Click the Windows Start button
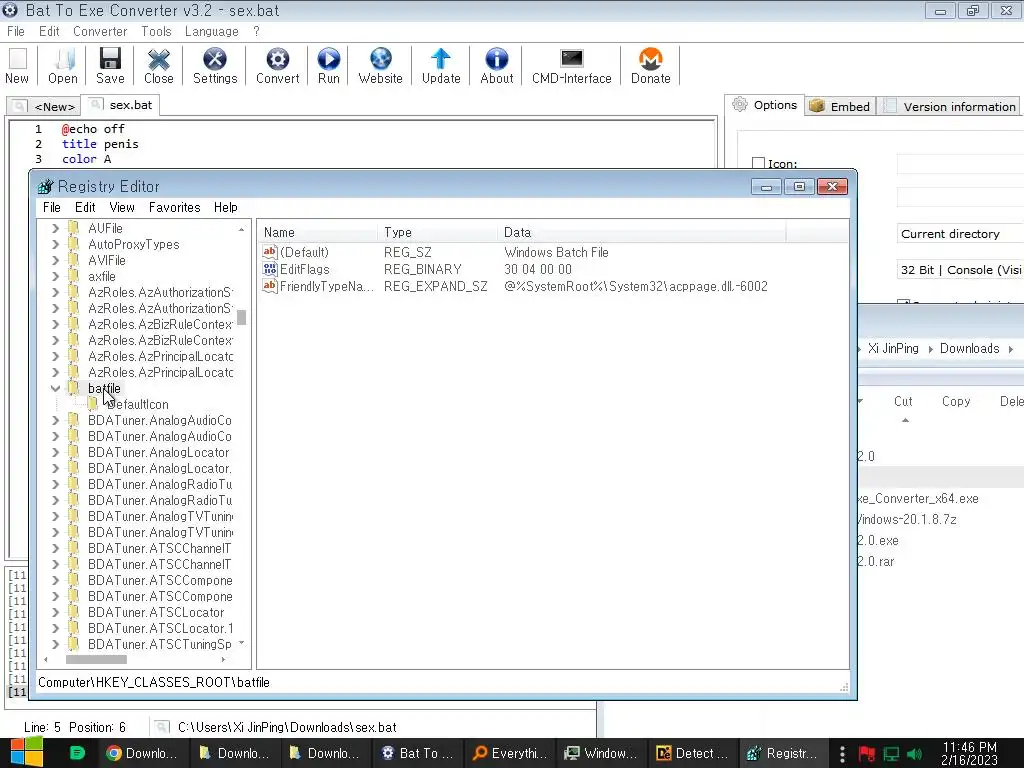Viewport: 1024px width, 768px height. 26,752
